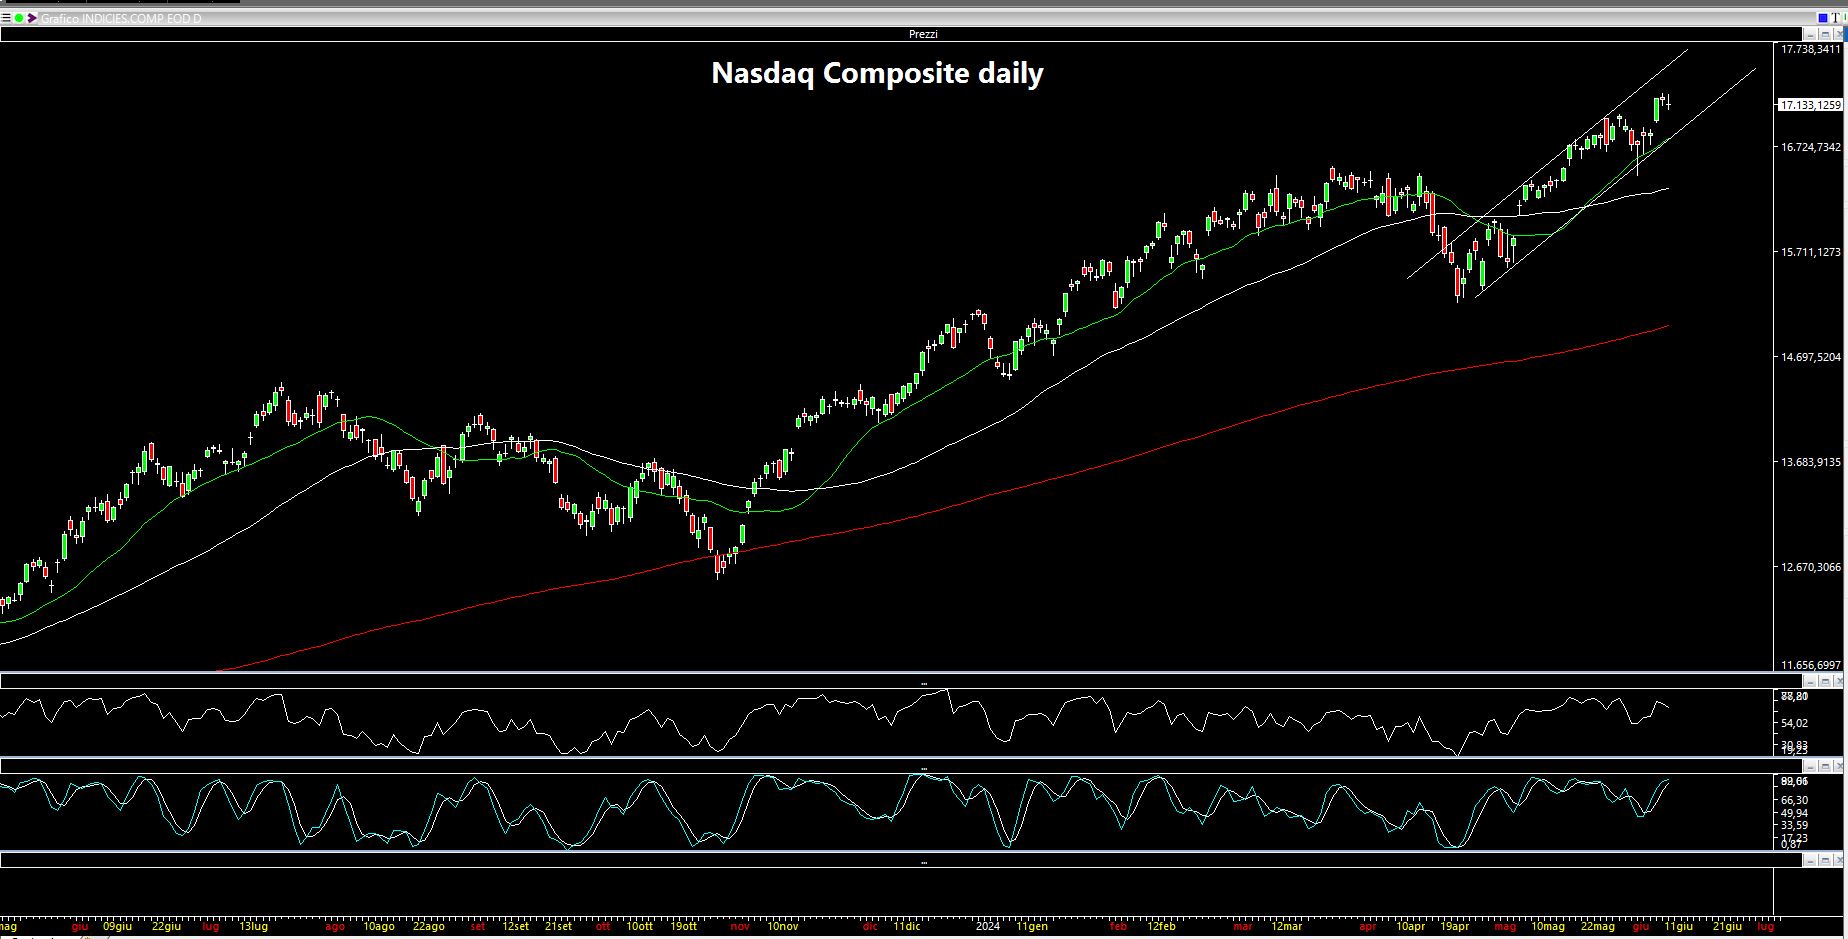Click stochastic axis value 66,30
This screenshot has width=1848, height=939.
1794,800
